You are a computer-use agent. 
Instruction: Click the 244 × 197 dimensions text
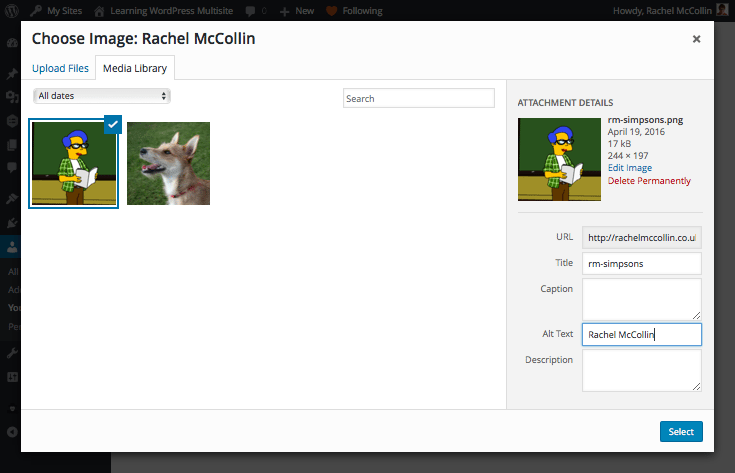[628, 156]
